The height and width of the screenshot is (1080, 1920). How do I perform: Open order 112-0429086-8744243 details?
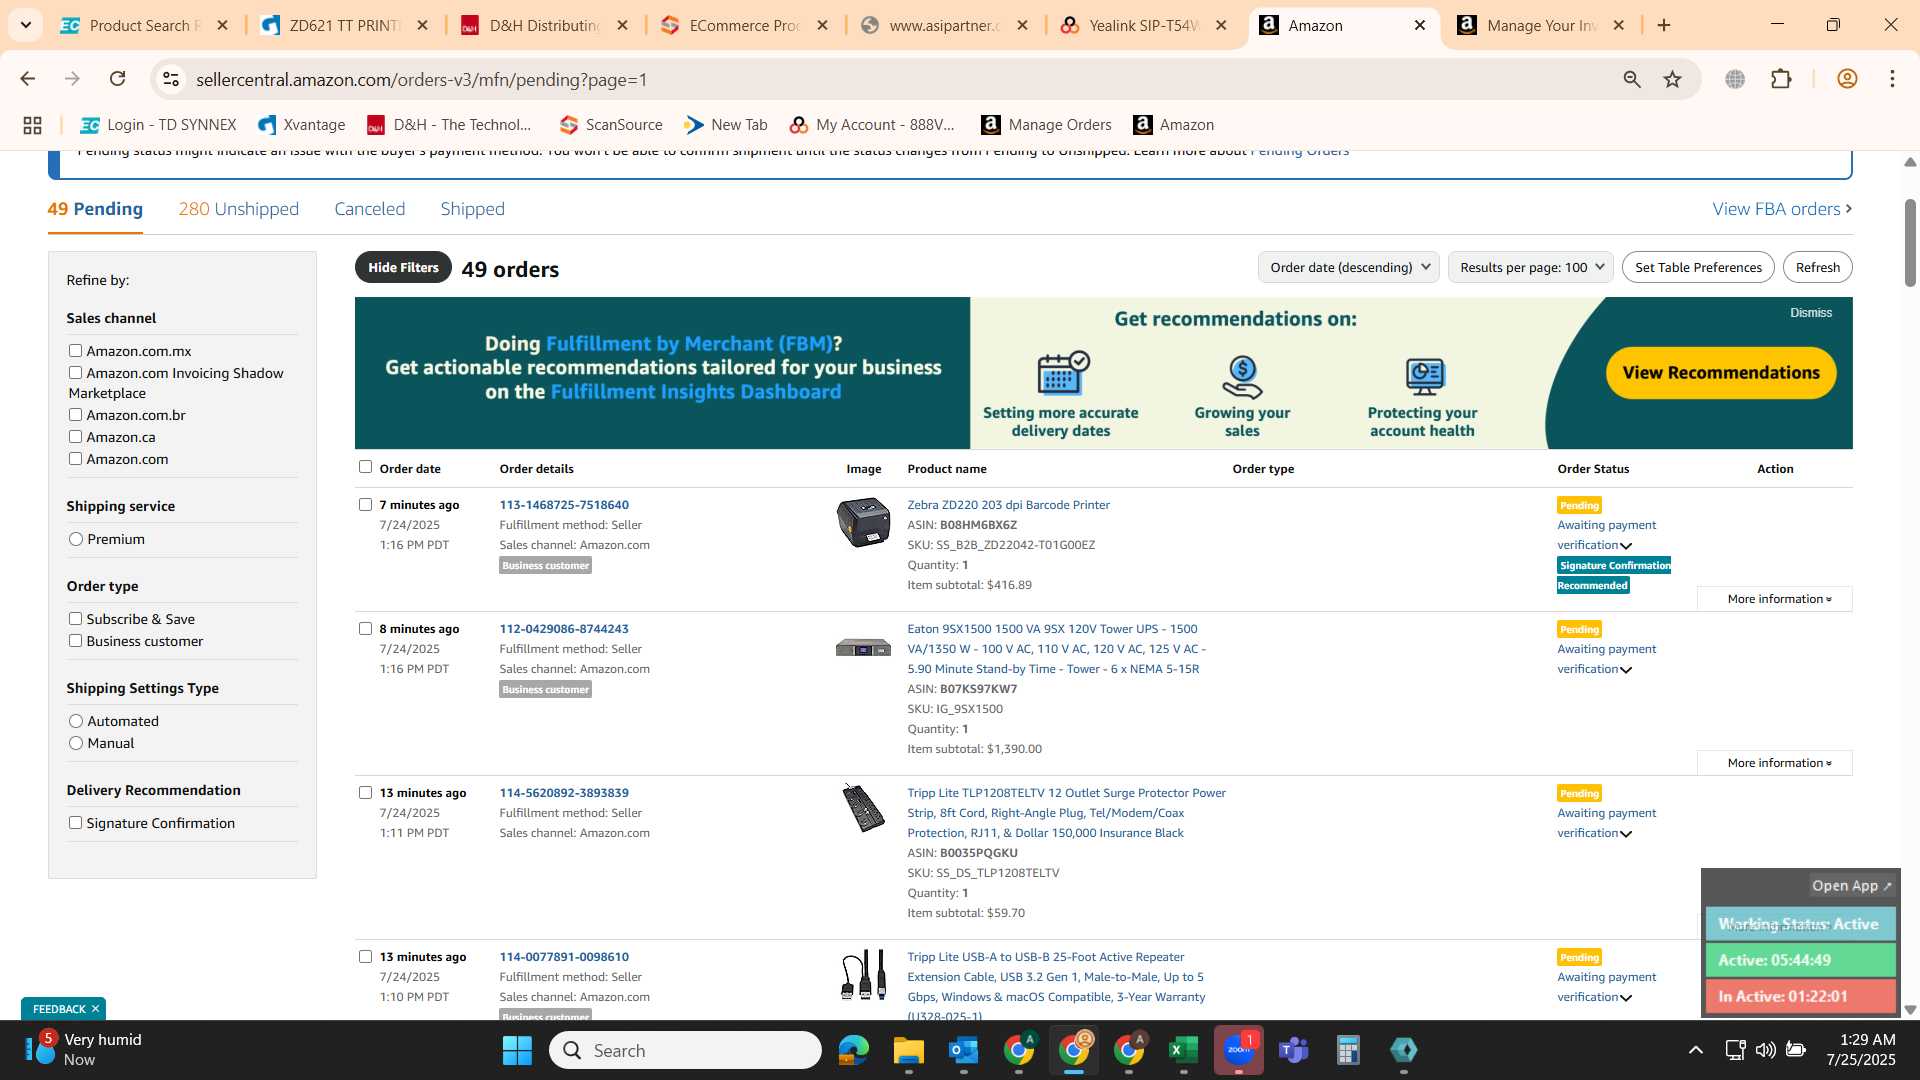point(564,629)
